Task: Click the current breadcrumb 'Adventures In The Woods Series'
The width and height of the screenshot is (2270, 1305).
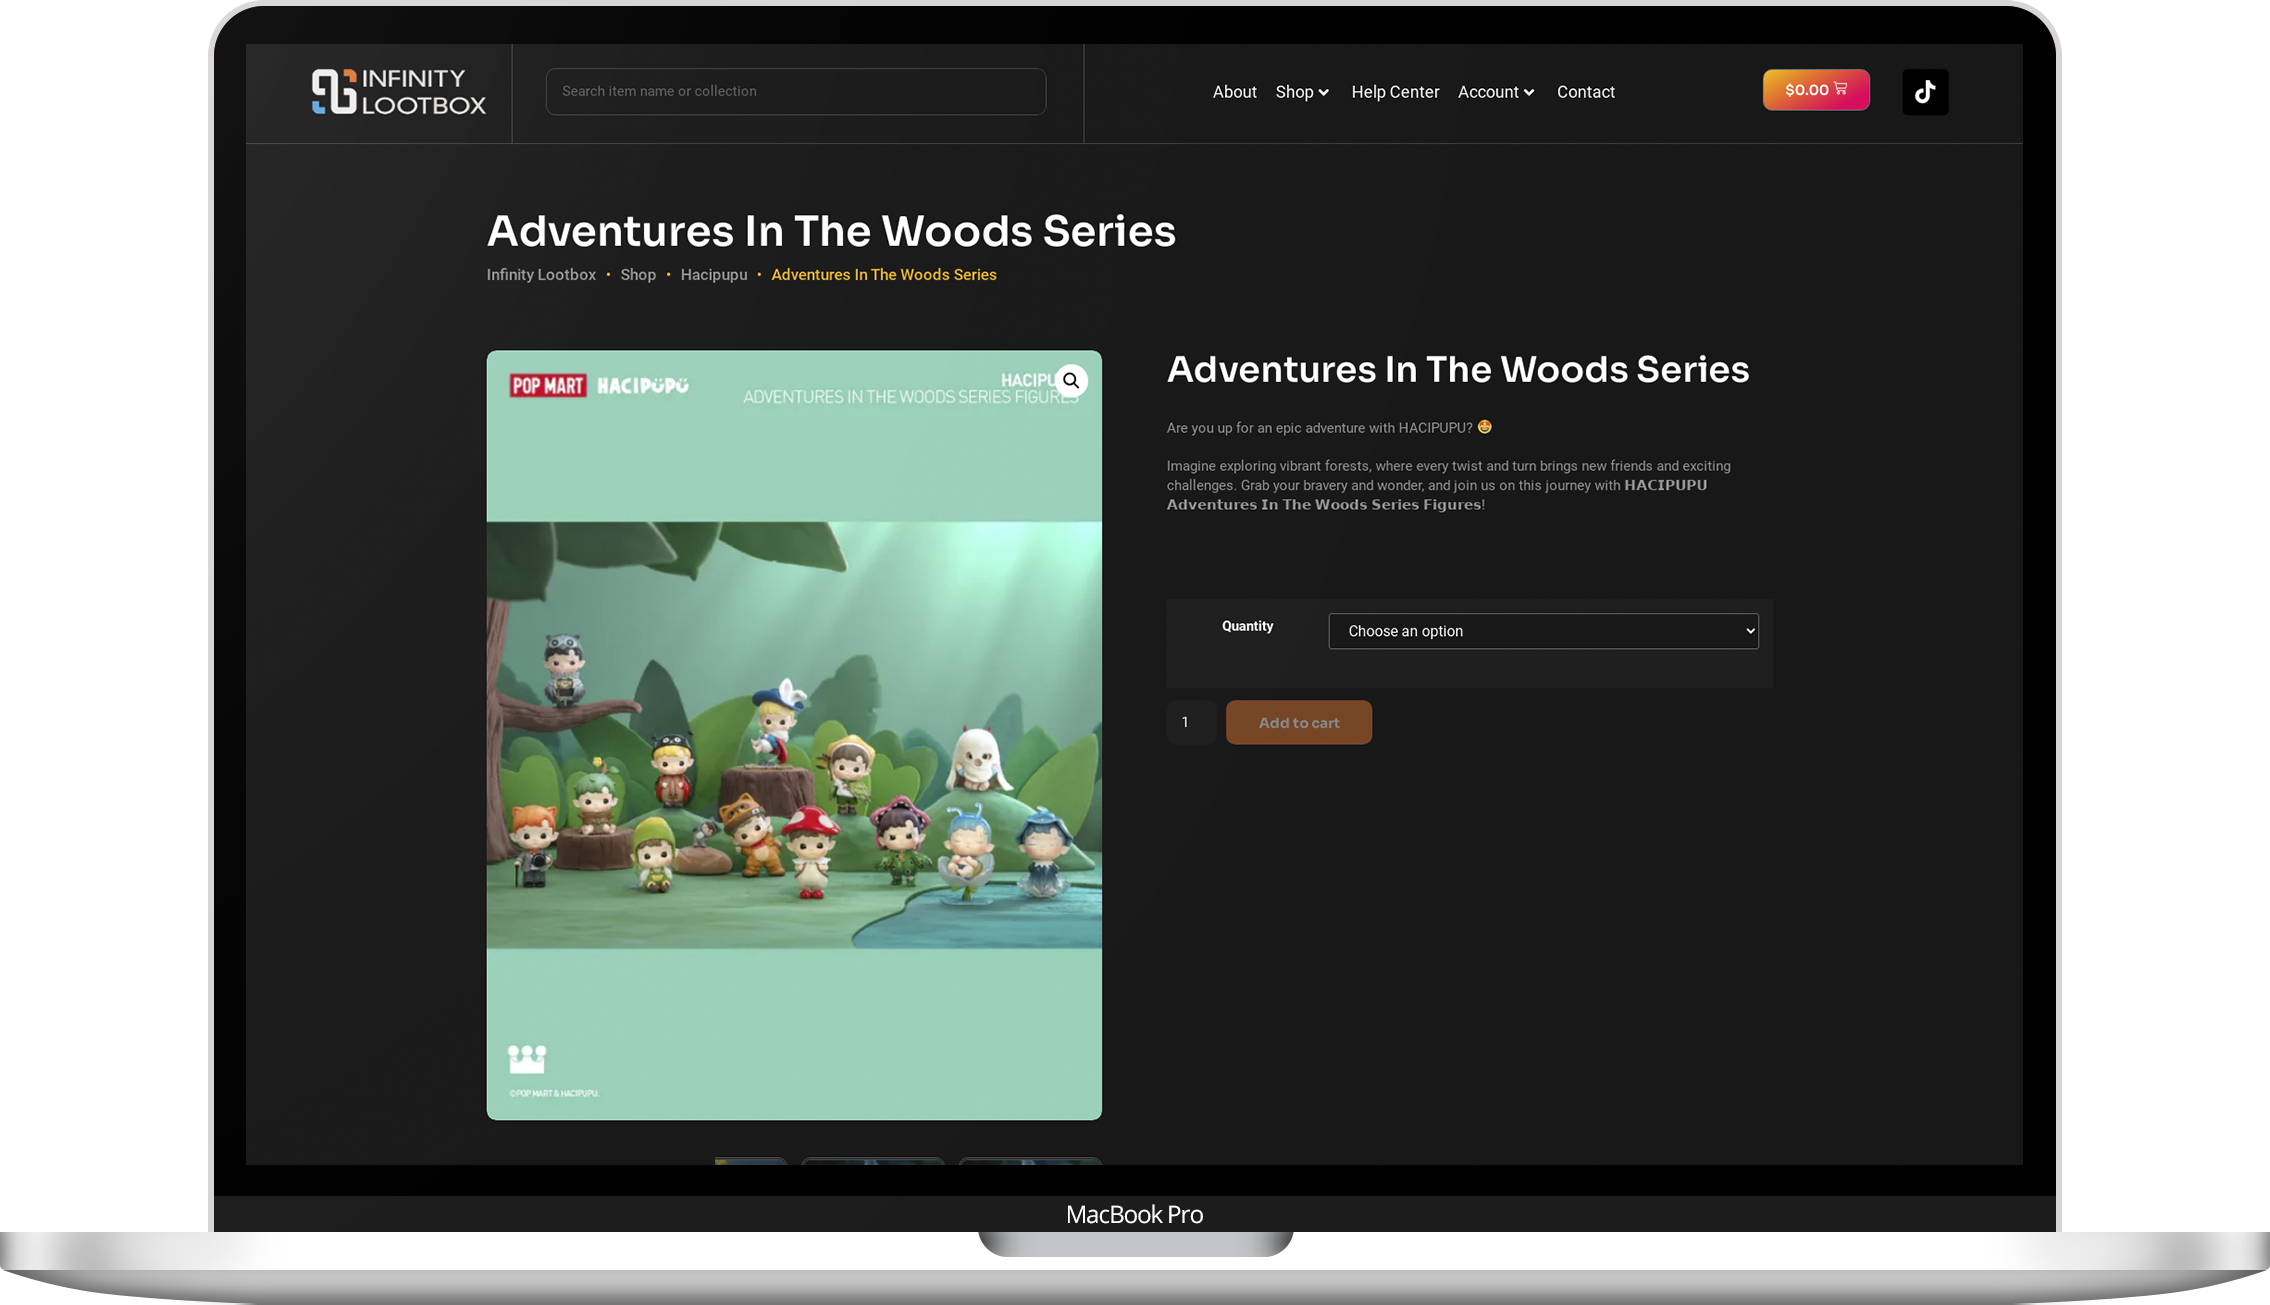Action: click(884, 275)
